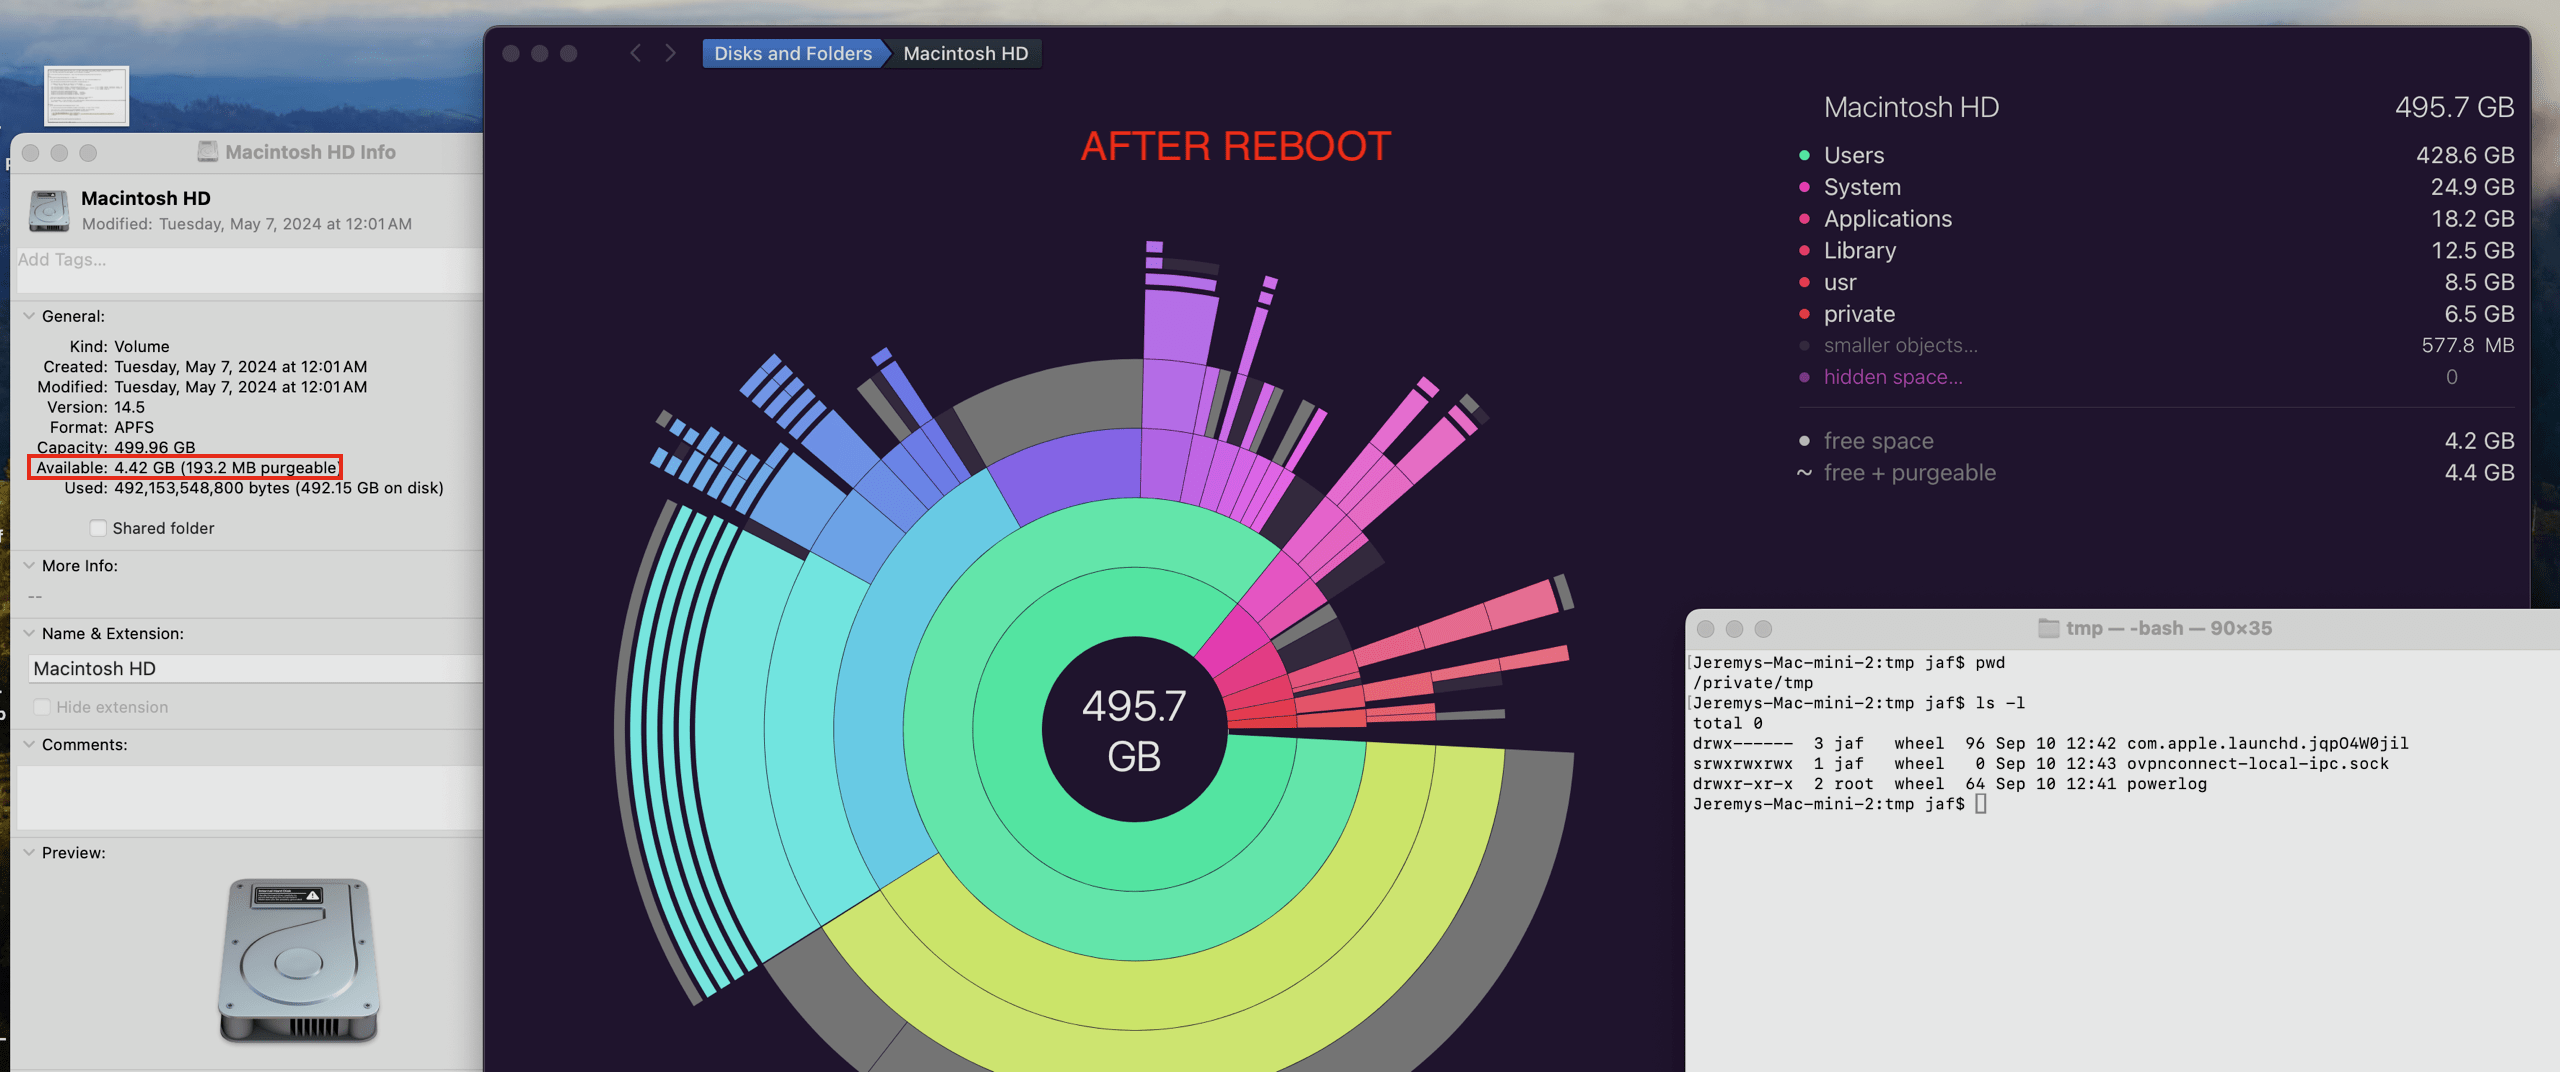Click the Comments text box in Info
This screenshot has height=1072, width=2560.
point(250,797)
